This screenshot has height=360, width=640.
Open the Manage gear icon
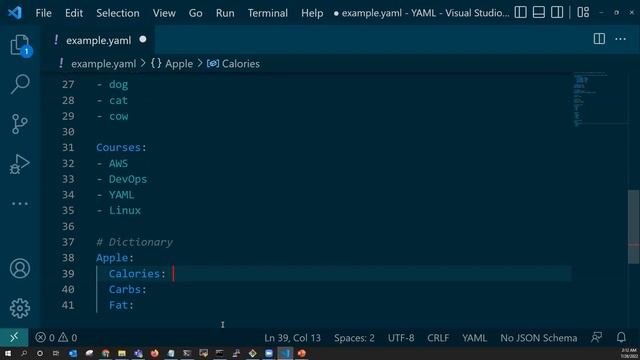20,308
